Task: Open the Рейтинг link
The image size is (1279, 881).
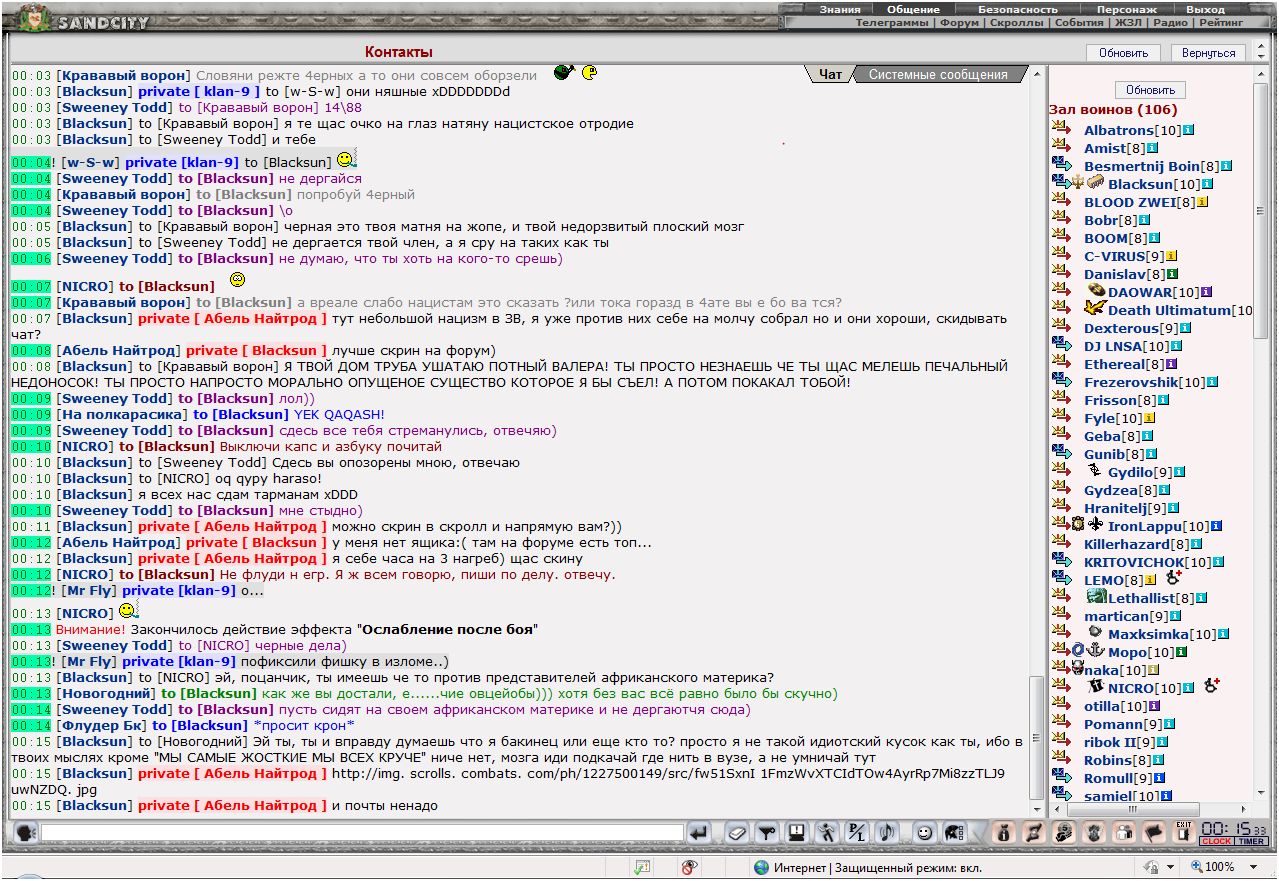Action: (x=1221, y=22)
